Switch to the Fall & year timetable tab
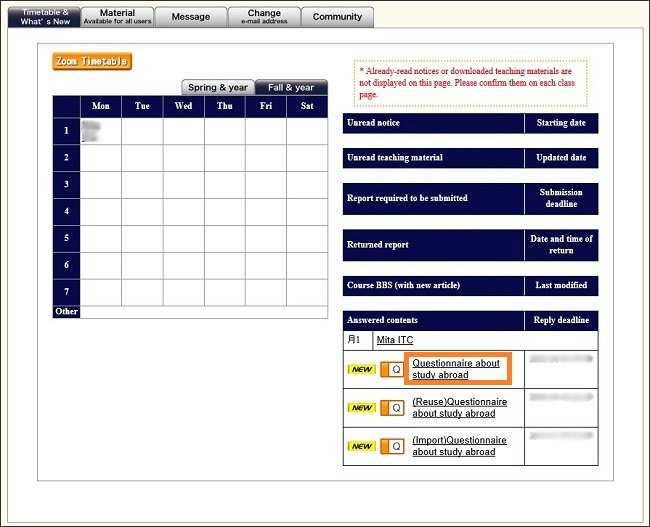650x527 pixels. tap(291, 87)
